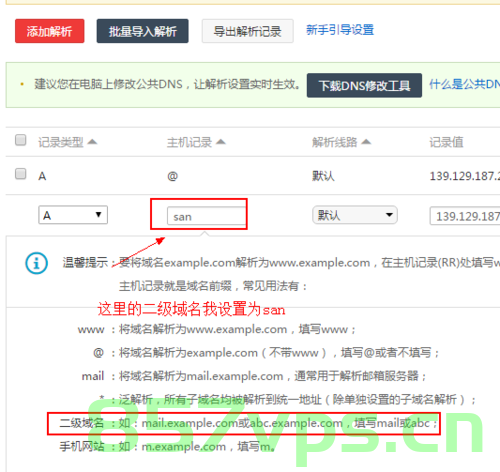Screen dimensions: 500x472
Task: Toggle the select-all checkbox in table header
Action: pyautogui.click(x=21, y=140)
